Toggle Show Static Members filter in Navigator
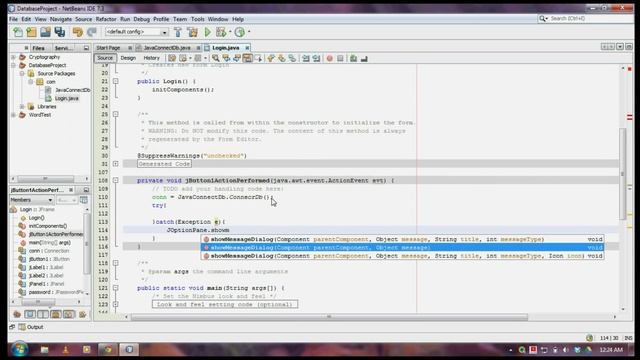Viewport: 640px width, 360px height. [x=43, y=314]
